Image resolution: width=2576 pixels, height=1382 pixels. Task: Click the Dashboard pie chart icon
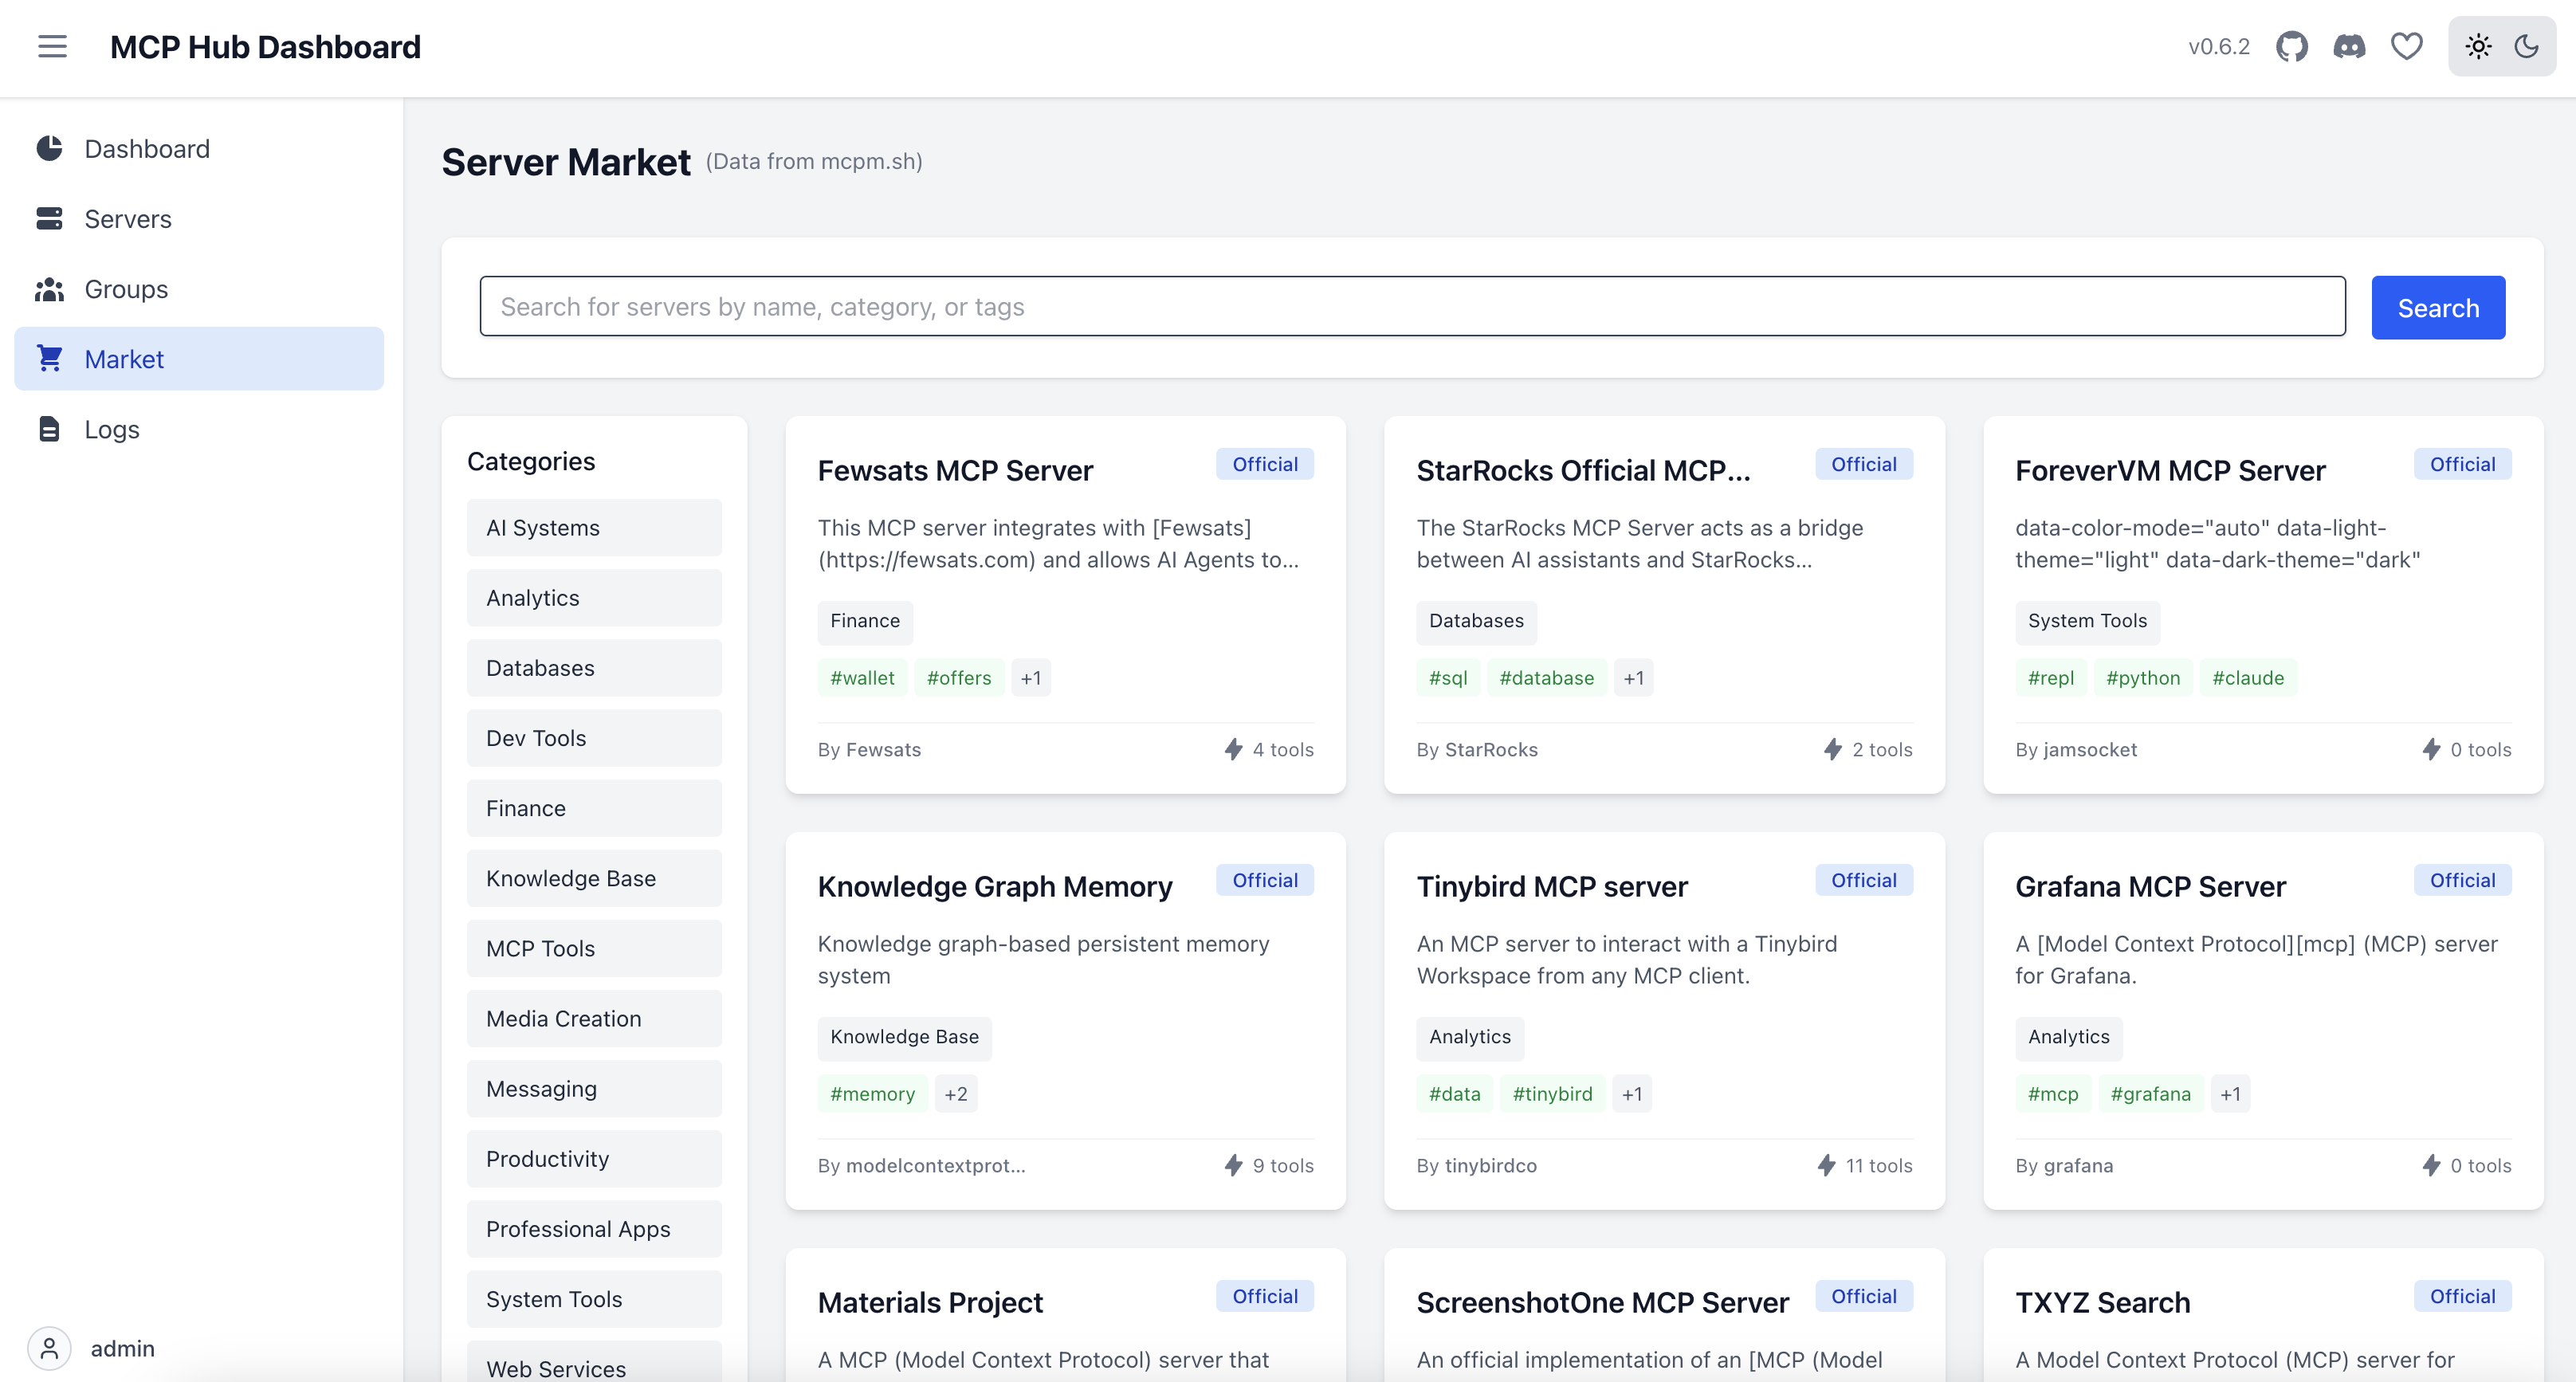tap(49, 149)
